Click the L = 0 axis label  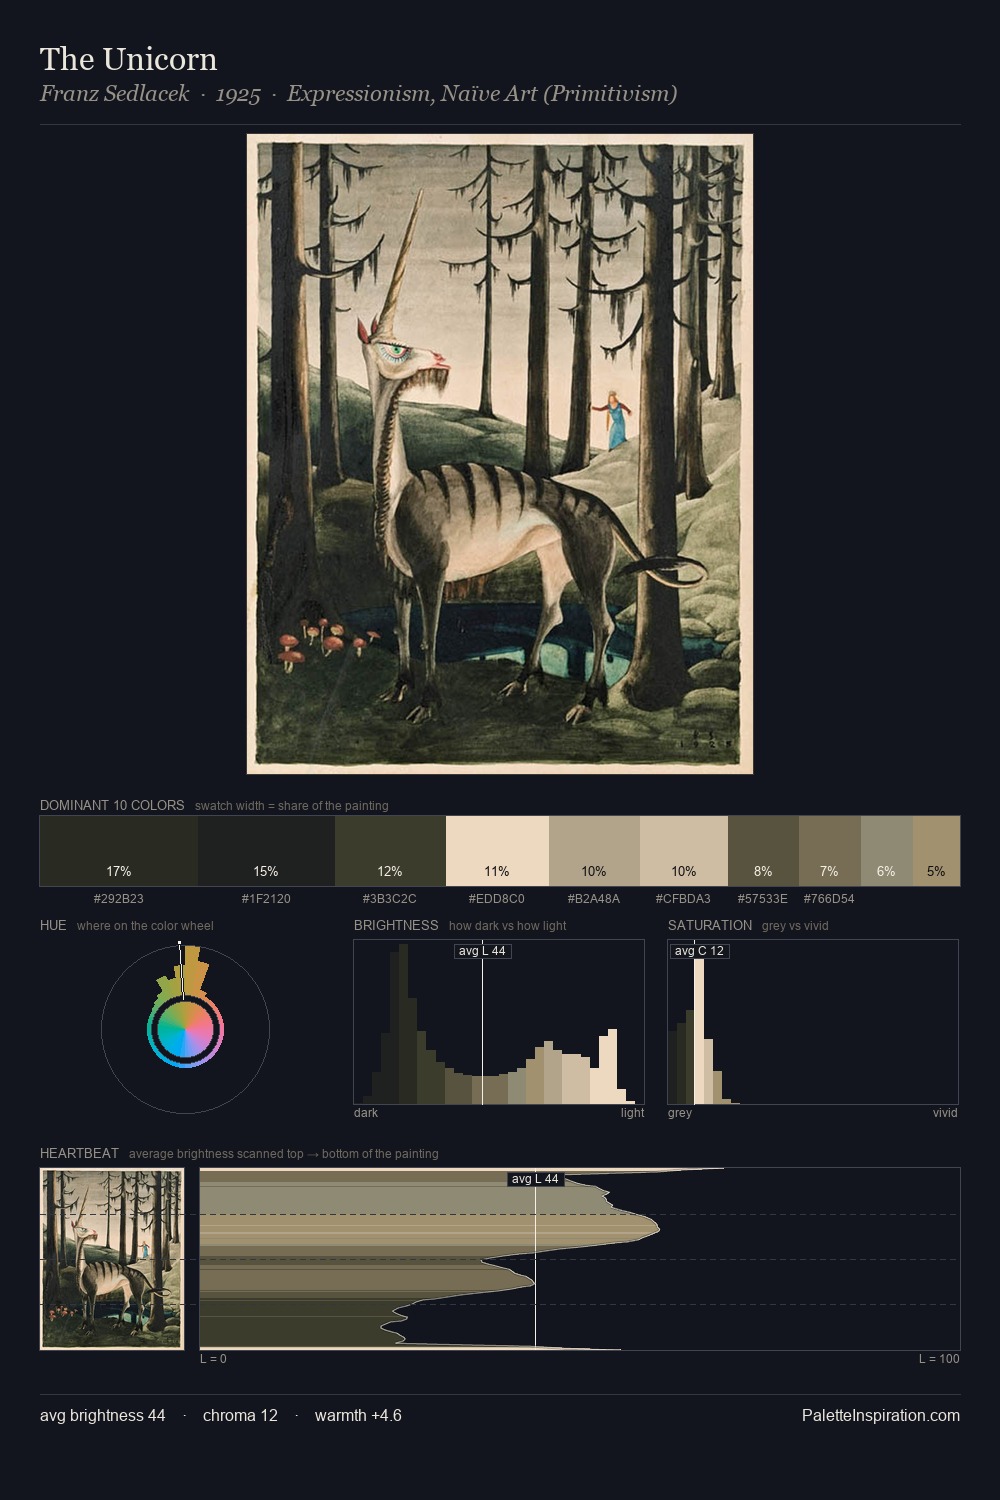pyautogui.click(x=213, y=1359)
